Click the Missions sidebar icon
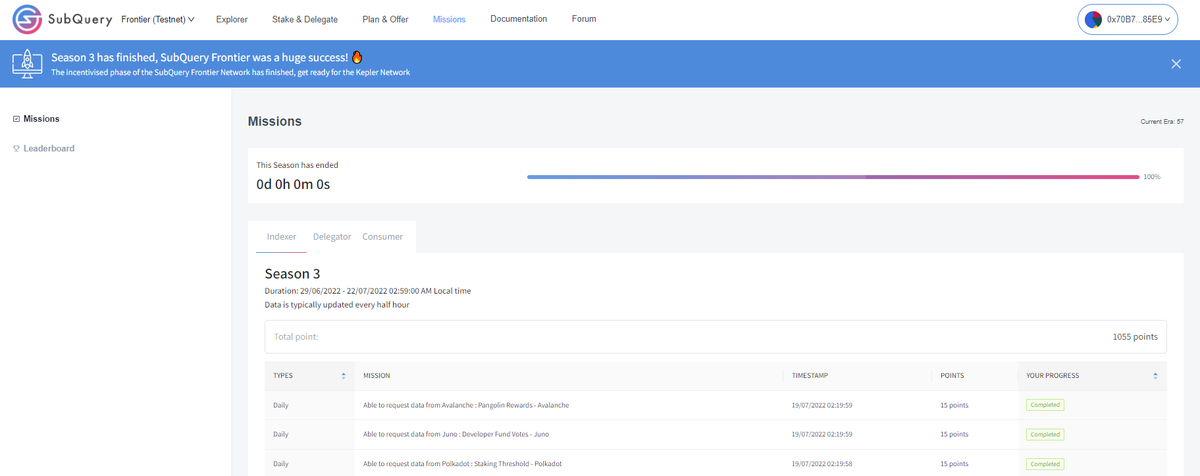This screenshot has width=1200, height=476. point(16,118)
